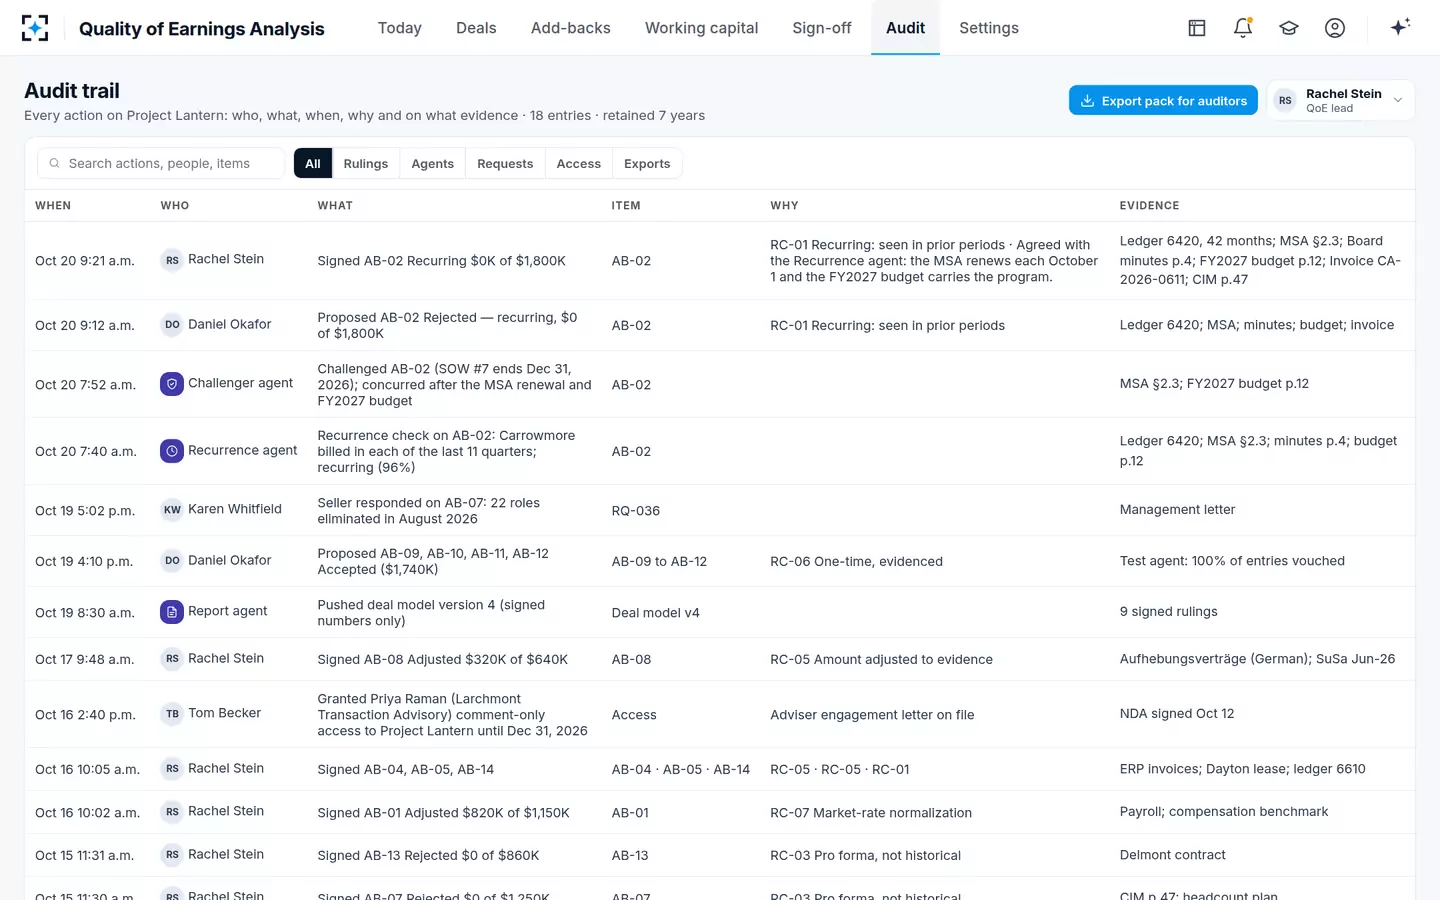Filter audit trail by Requests

click(x=505, y=163)
